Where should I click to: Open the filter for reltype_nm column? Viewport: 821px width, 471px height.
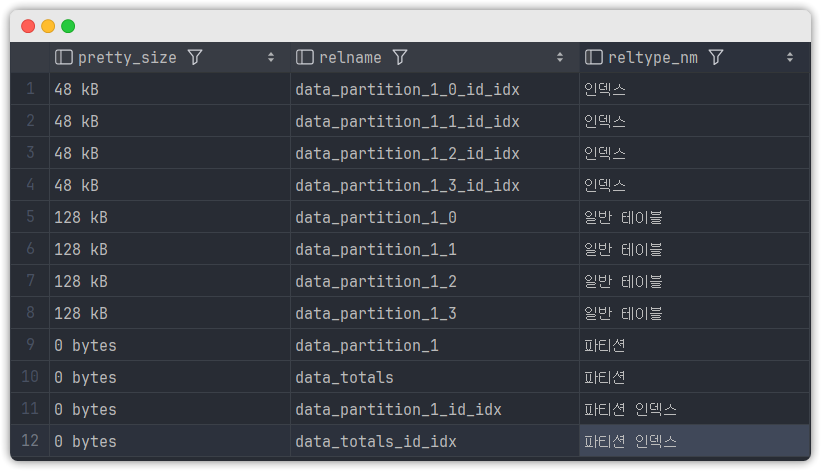pyautogui.click(x=716, y=57)
